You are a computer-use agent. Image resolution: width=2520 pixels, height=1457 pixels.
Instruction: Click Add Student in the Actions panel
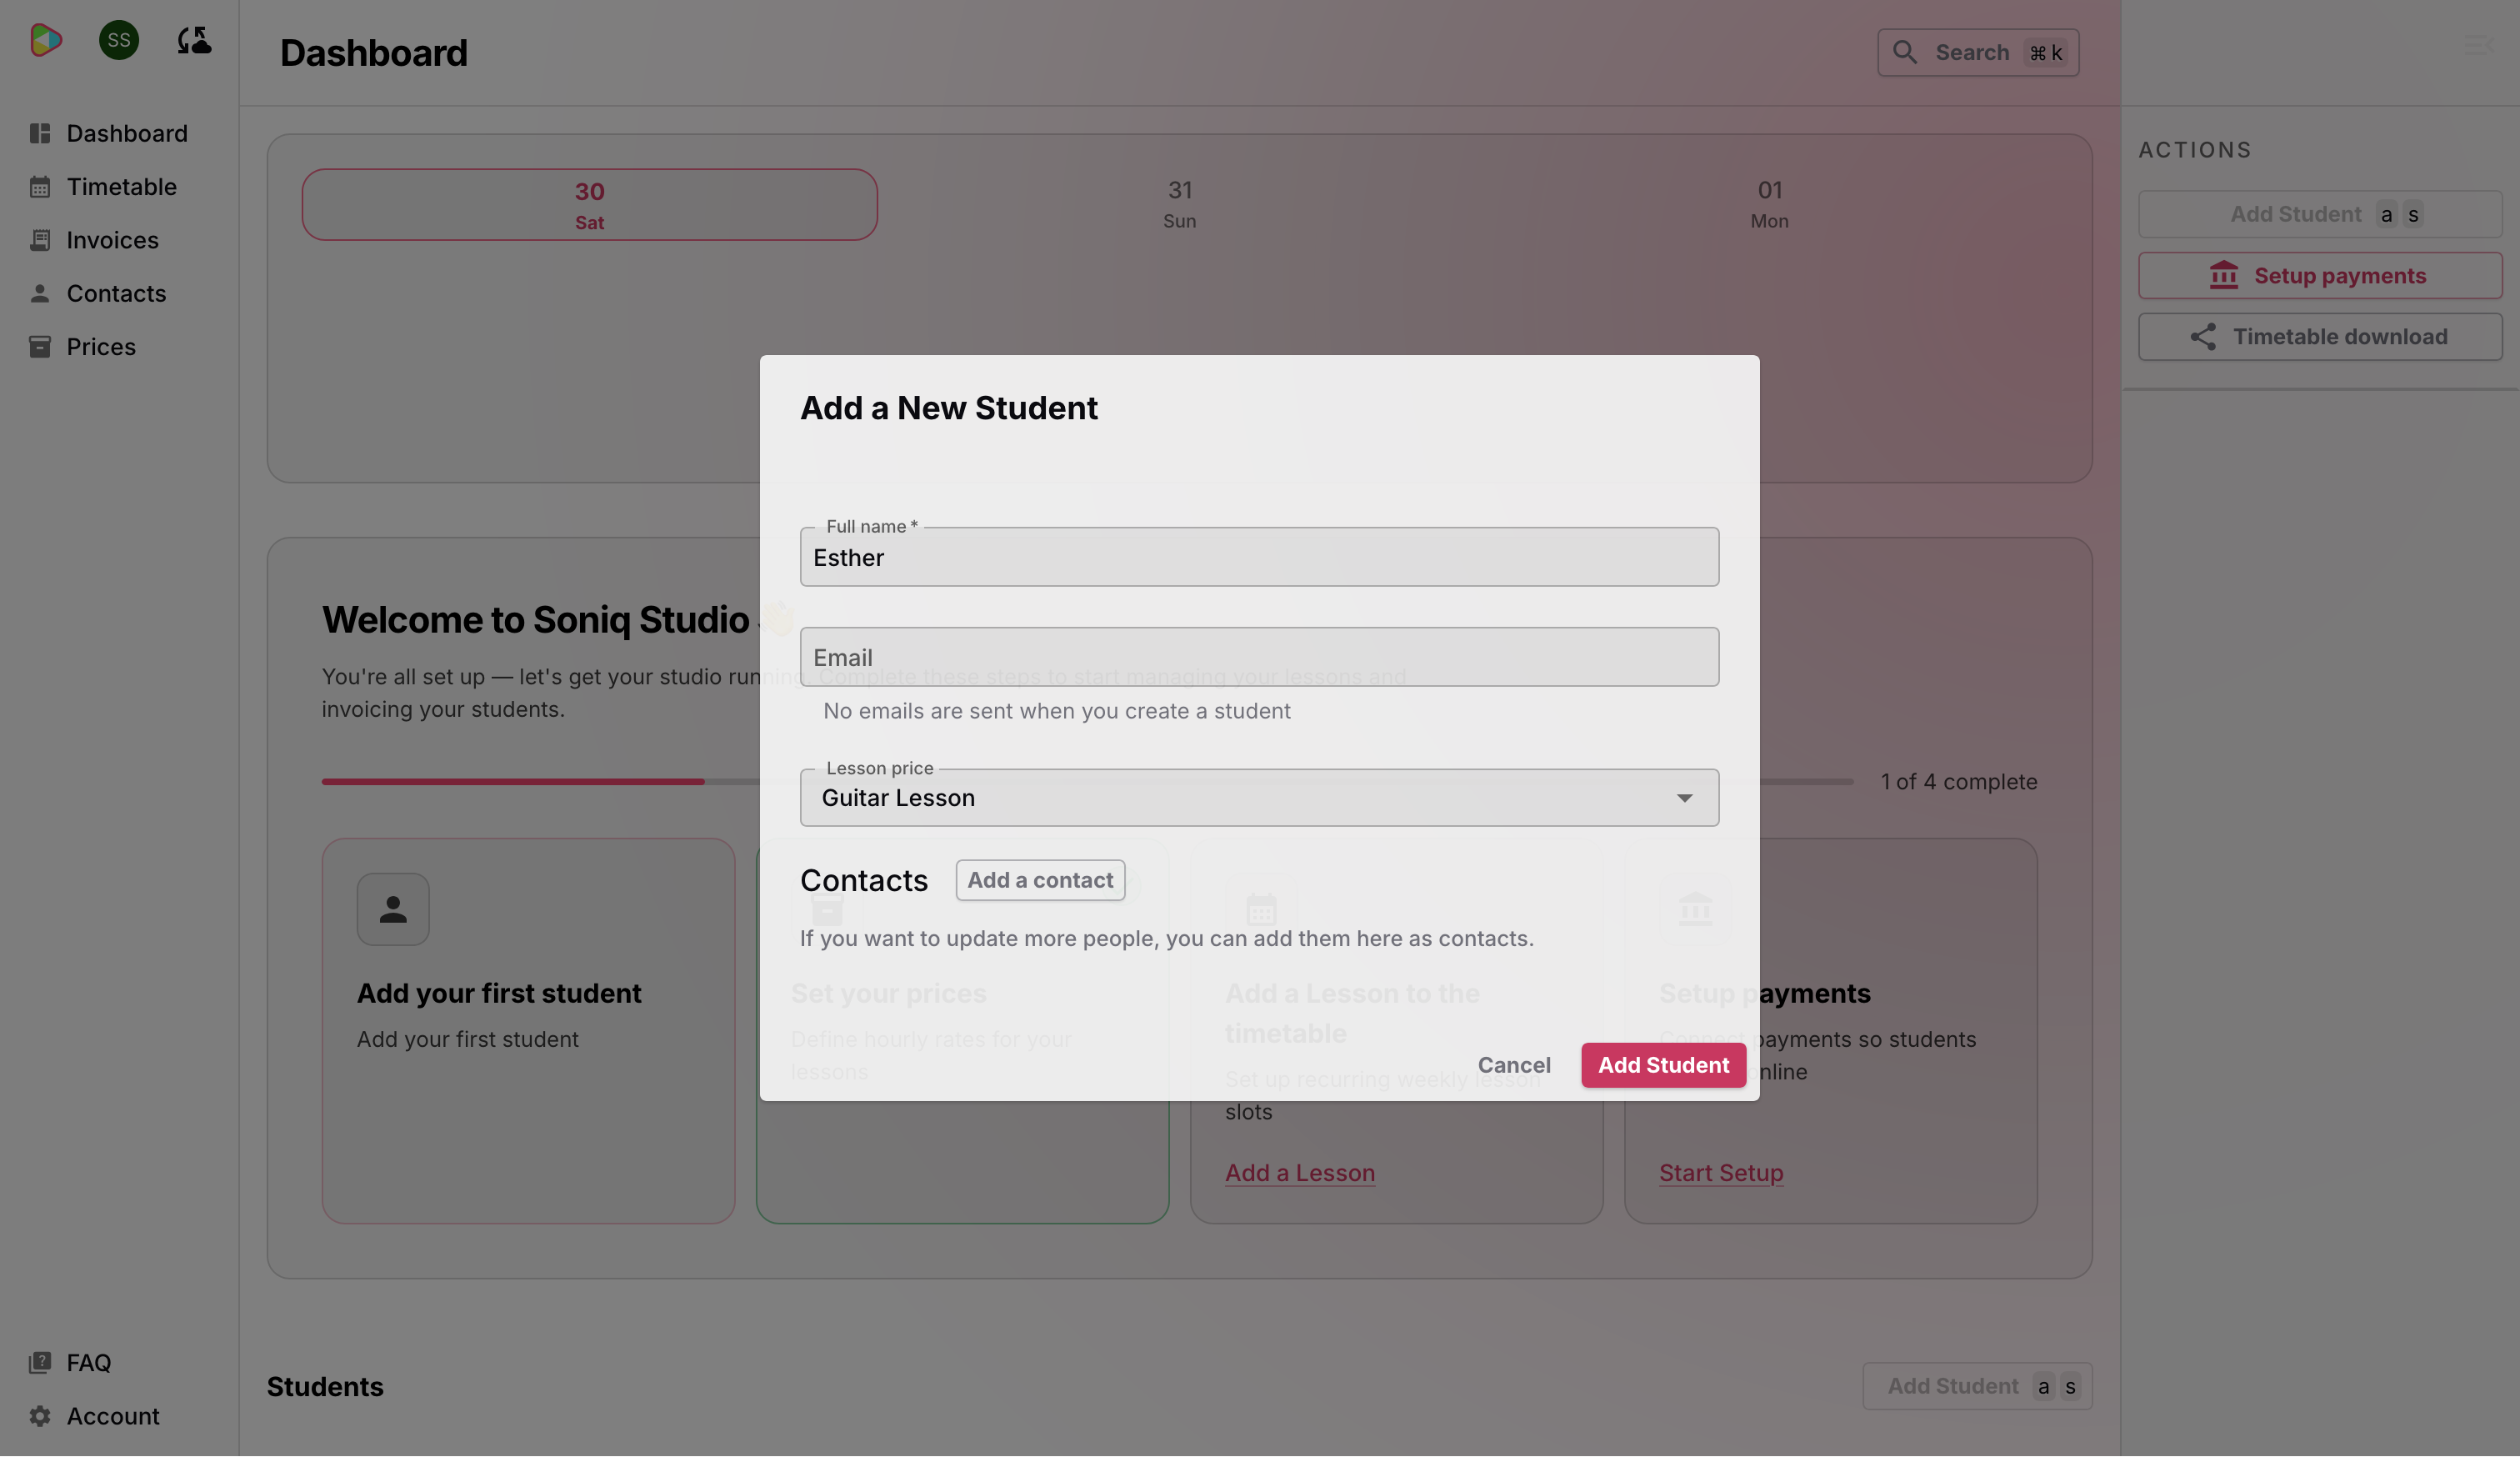click(x=2320, y=214)
